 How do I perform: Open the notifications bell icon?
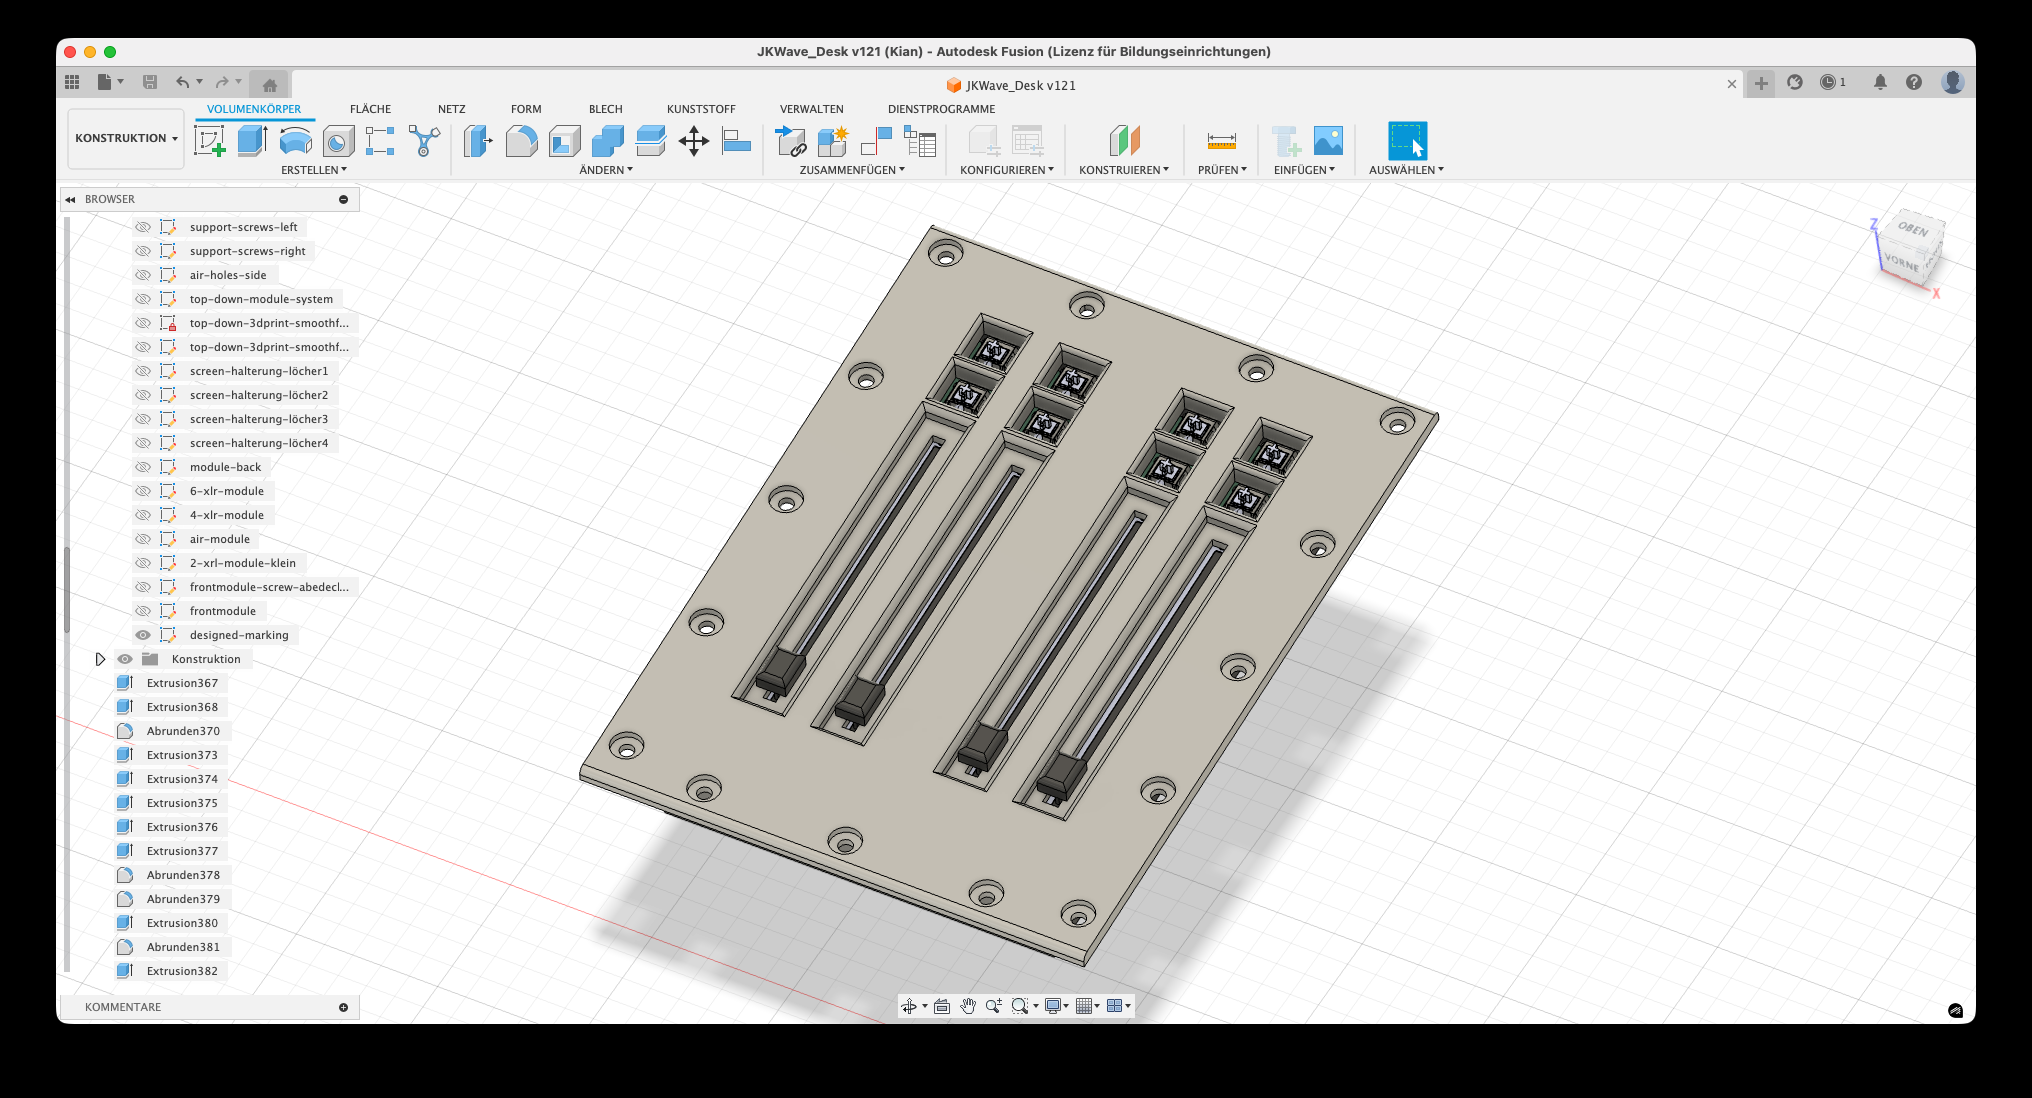click(x=1880, y=83)
